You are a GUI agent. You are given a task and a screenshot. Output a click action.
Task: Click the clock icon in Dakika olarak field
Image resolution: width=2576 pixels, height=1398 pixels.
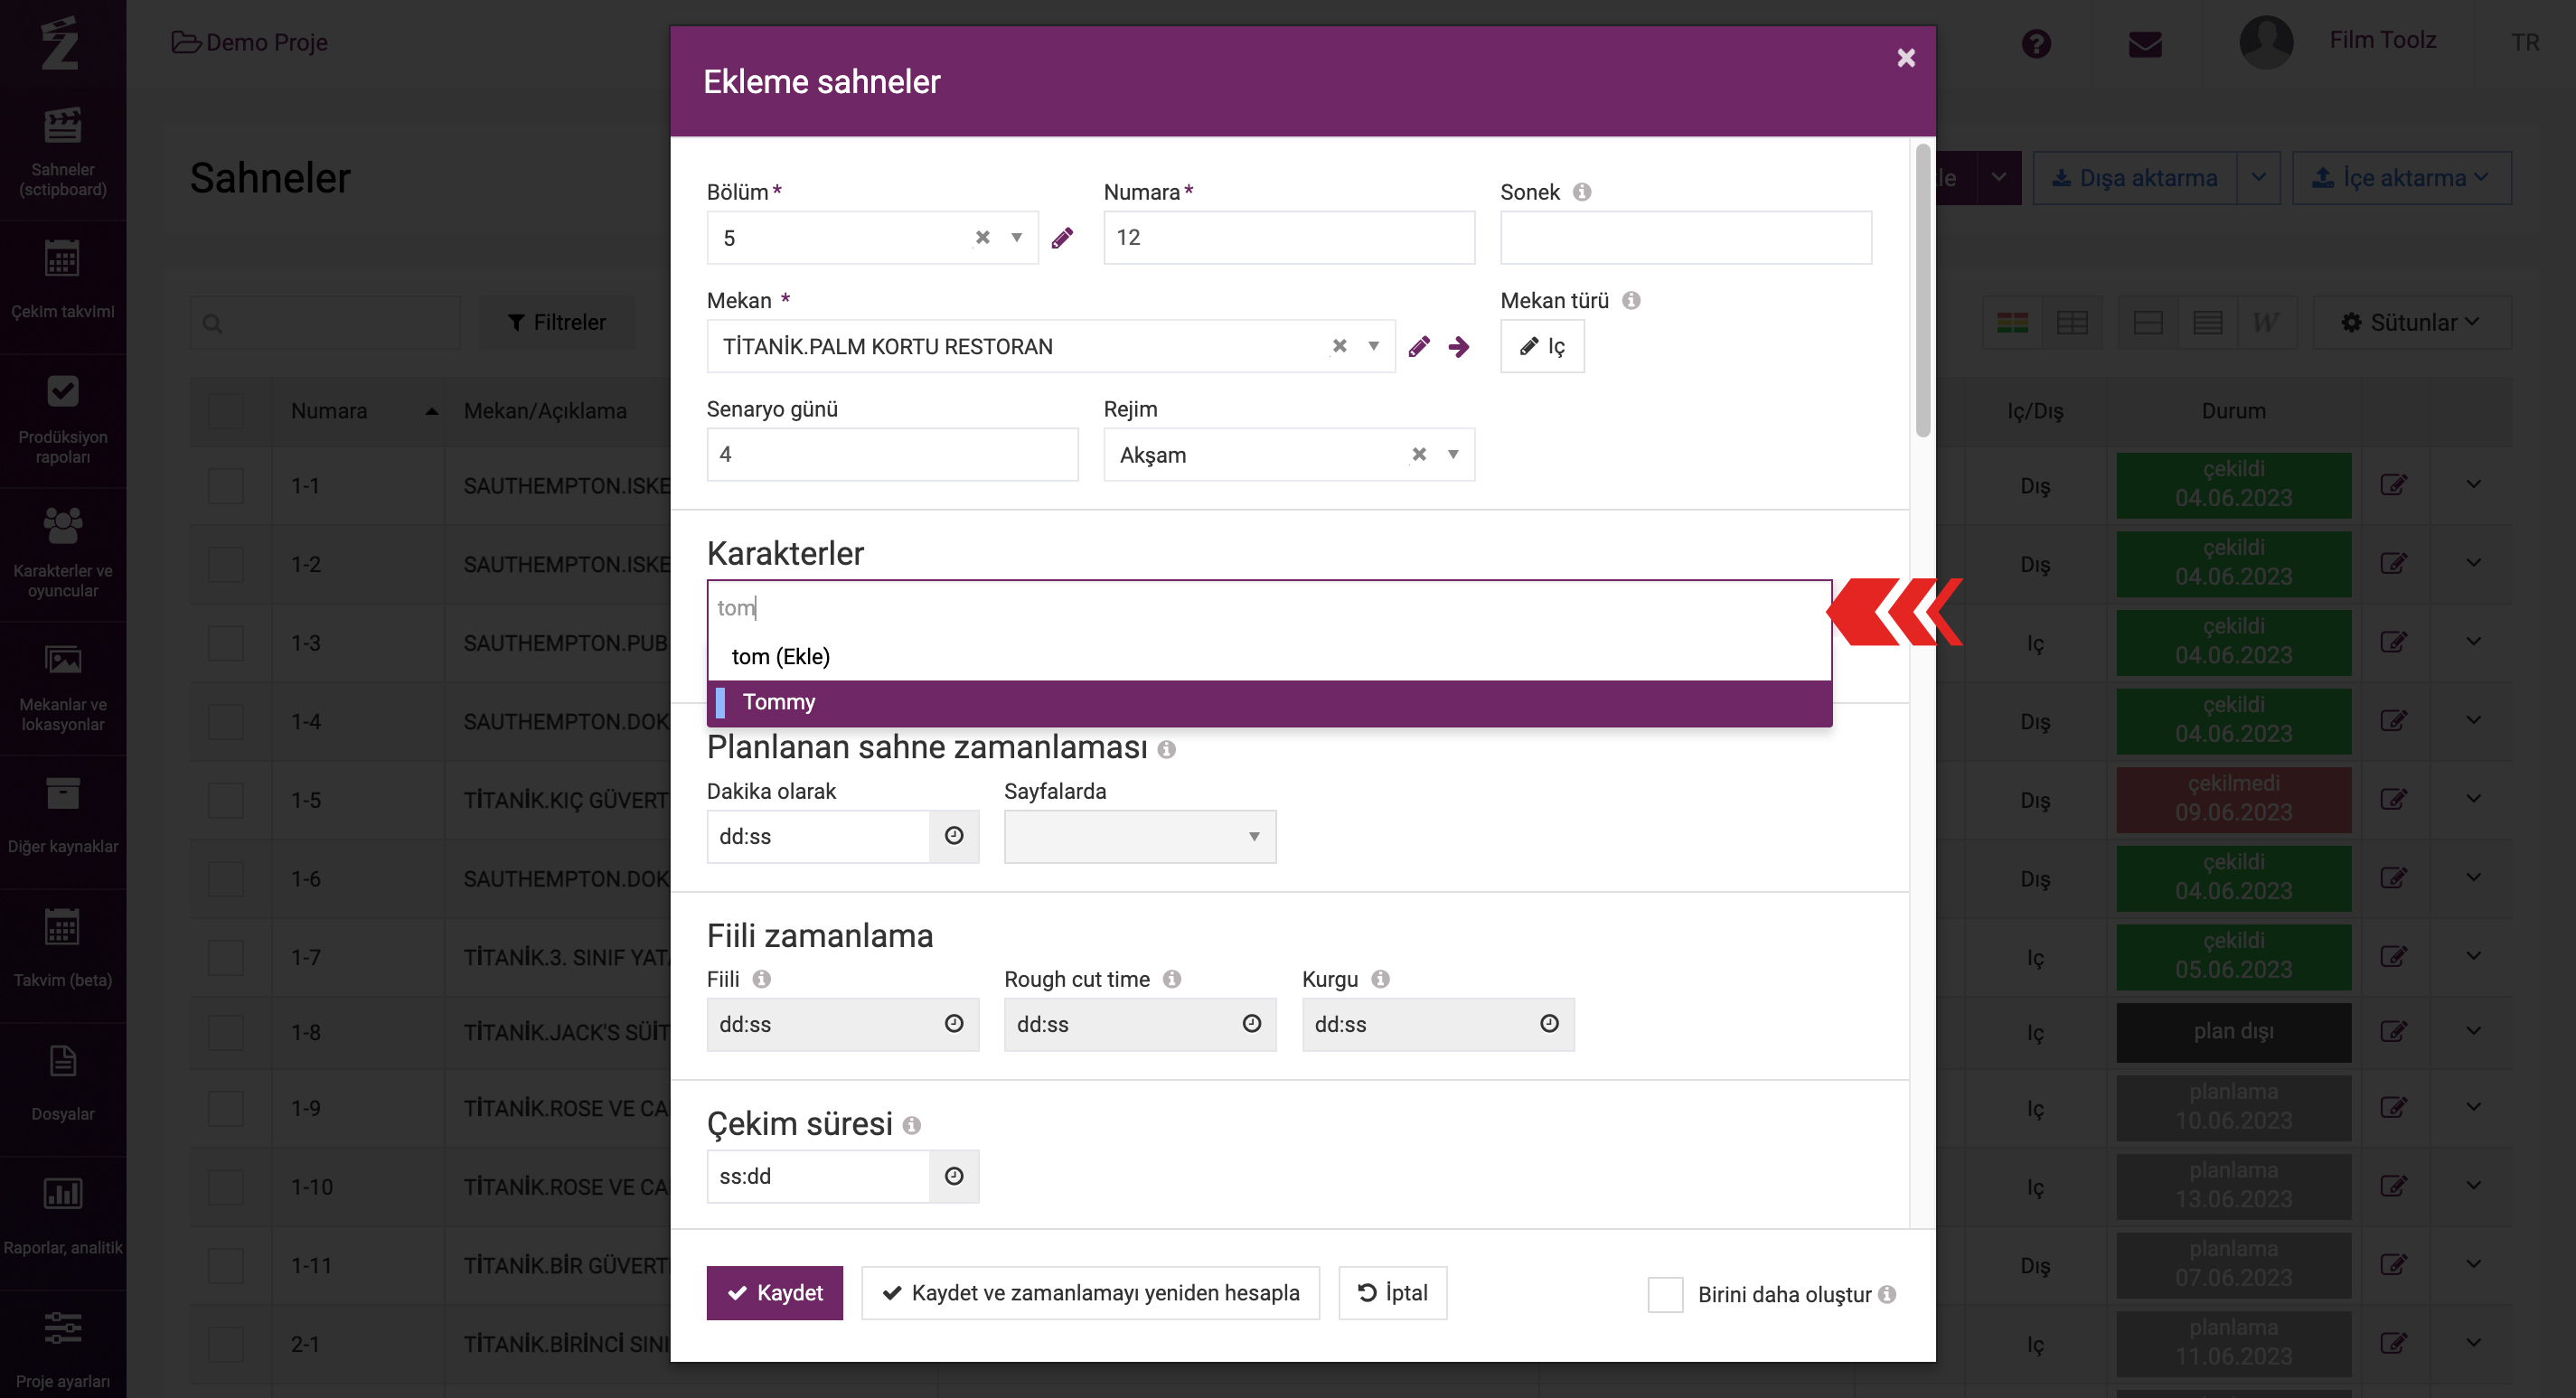pos(954,836)
